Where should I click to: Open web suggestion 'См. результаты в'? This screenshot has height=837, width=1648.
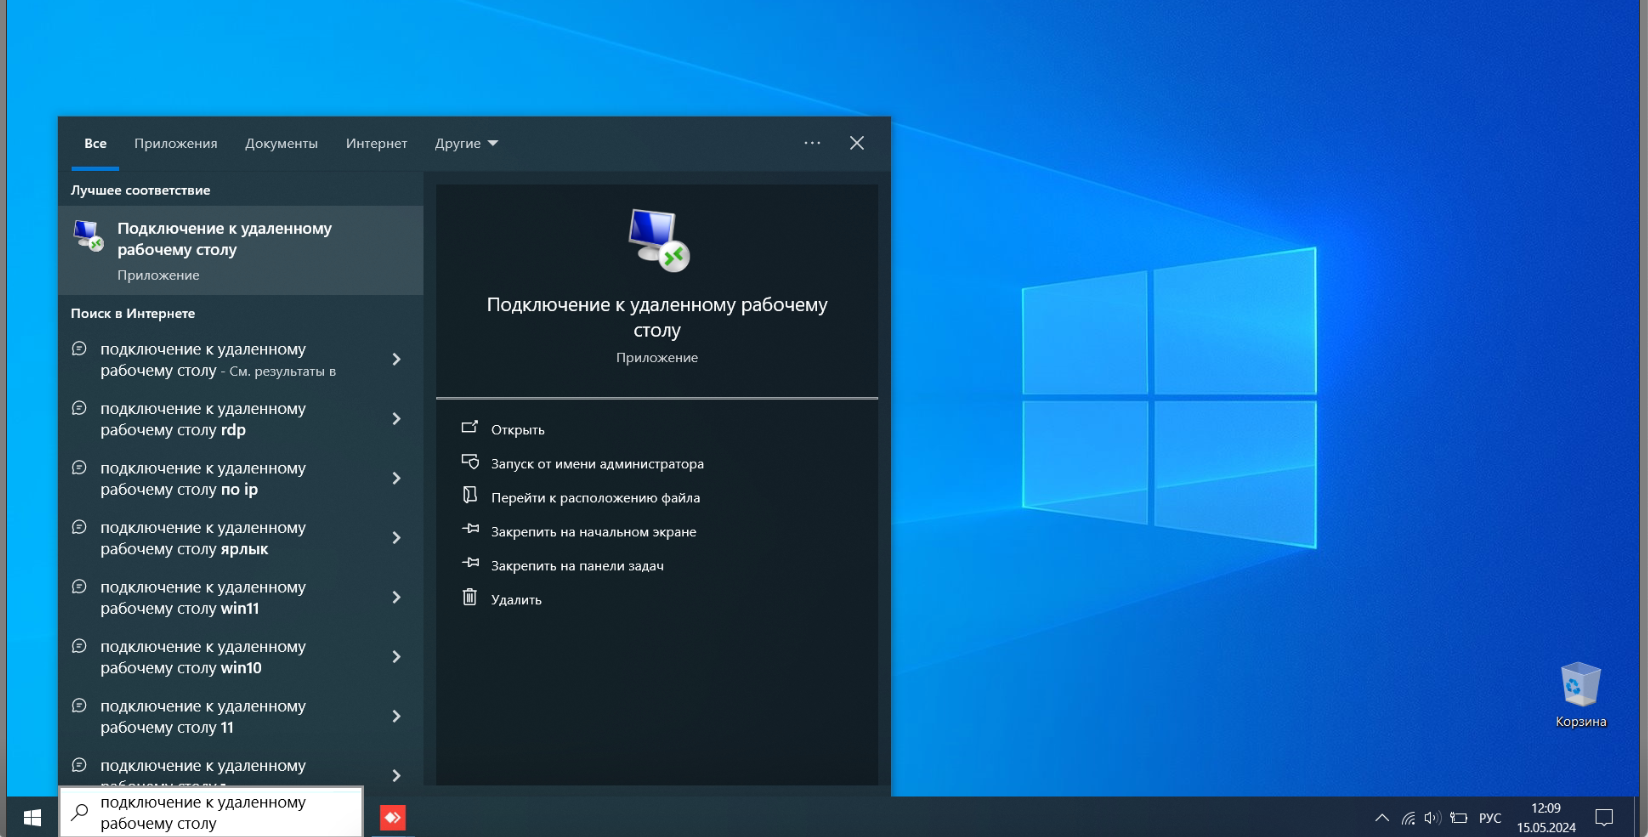(x=220, y=359)
